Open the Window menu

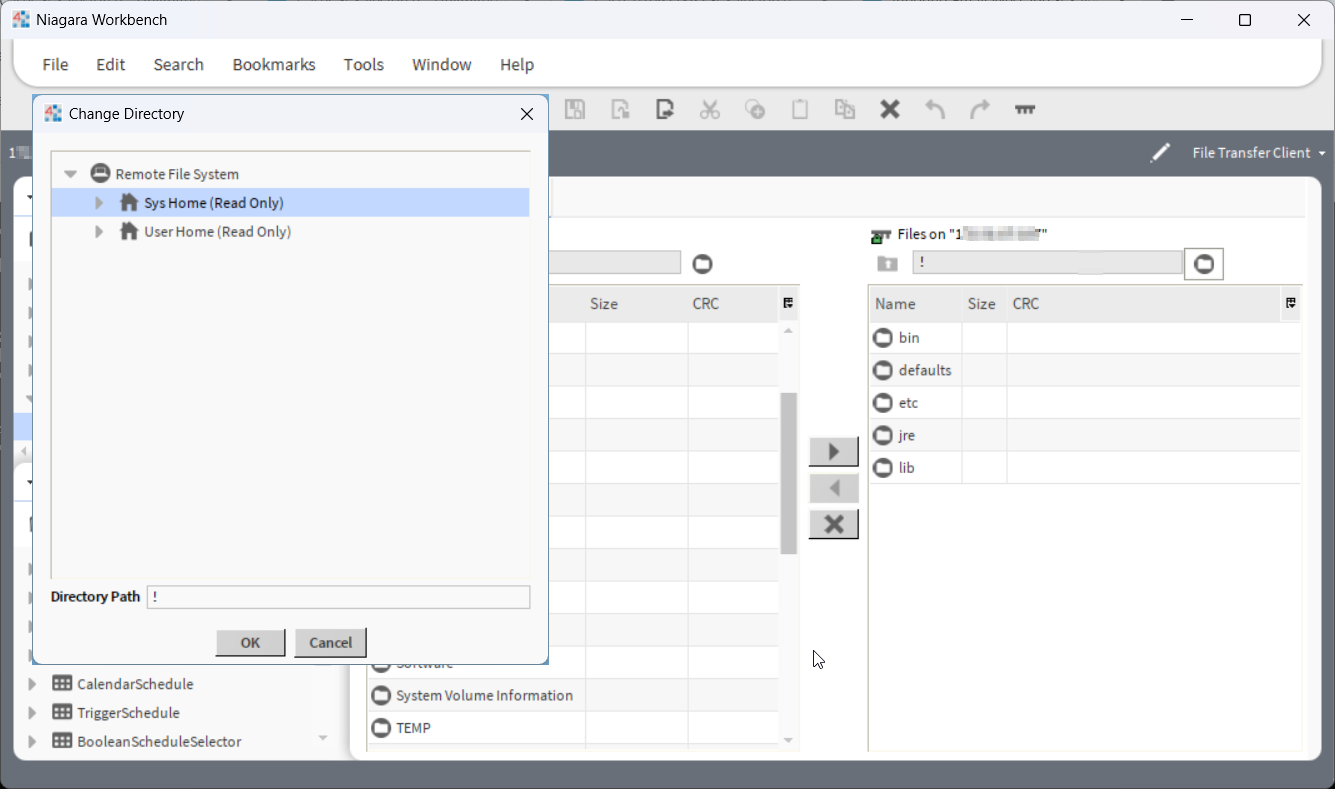point(442,64)
